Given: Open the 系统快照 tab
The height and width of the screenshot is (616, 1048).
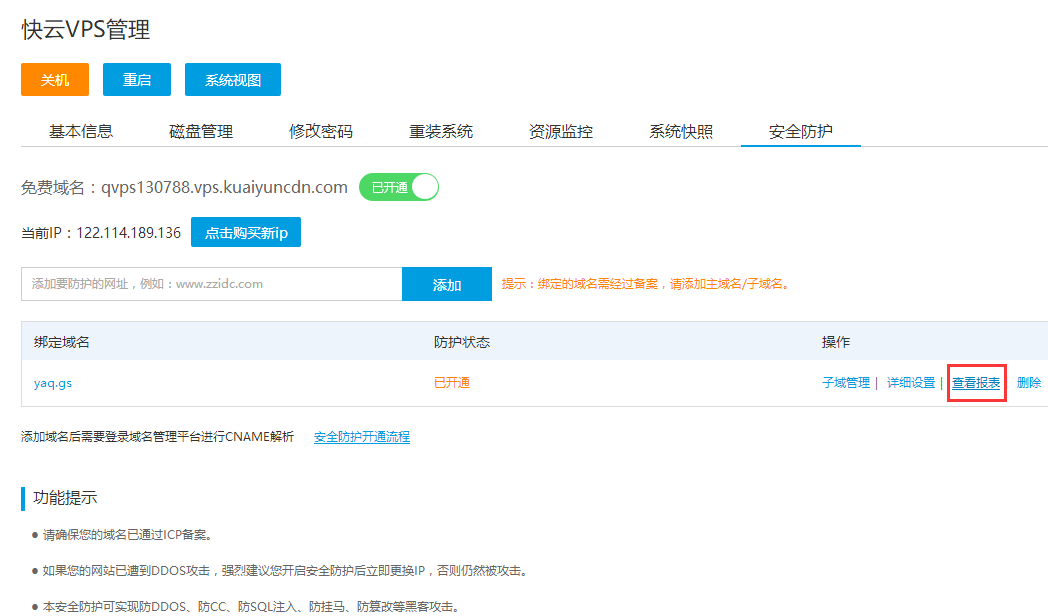Looking at the screenshot, I should tap(681, 131).
